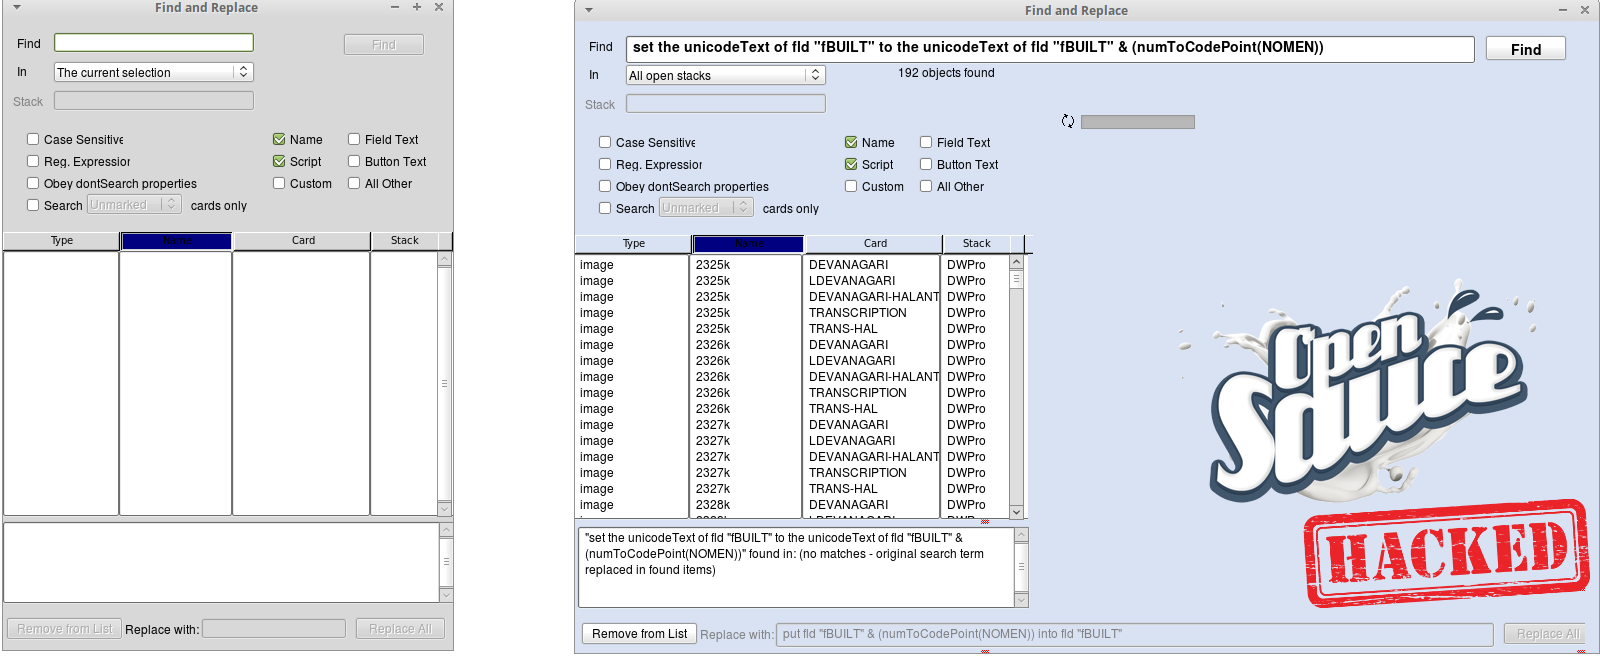Image resolution: width=1600 pixels, height=657 pixels.
Task: Open 'The current selection' dropdown in left window
Action: pos(153,72)
